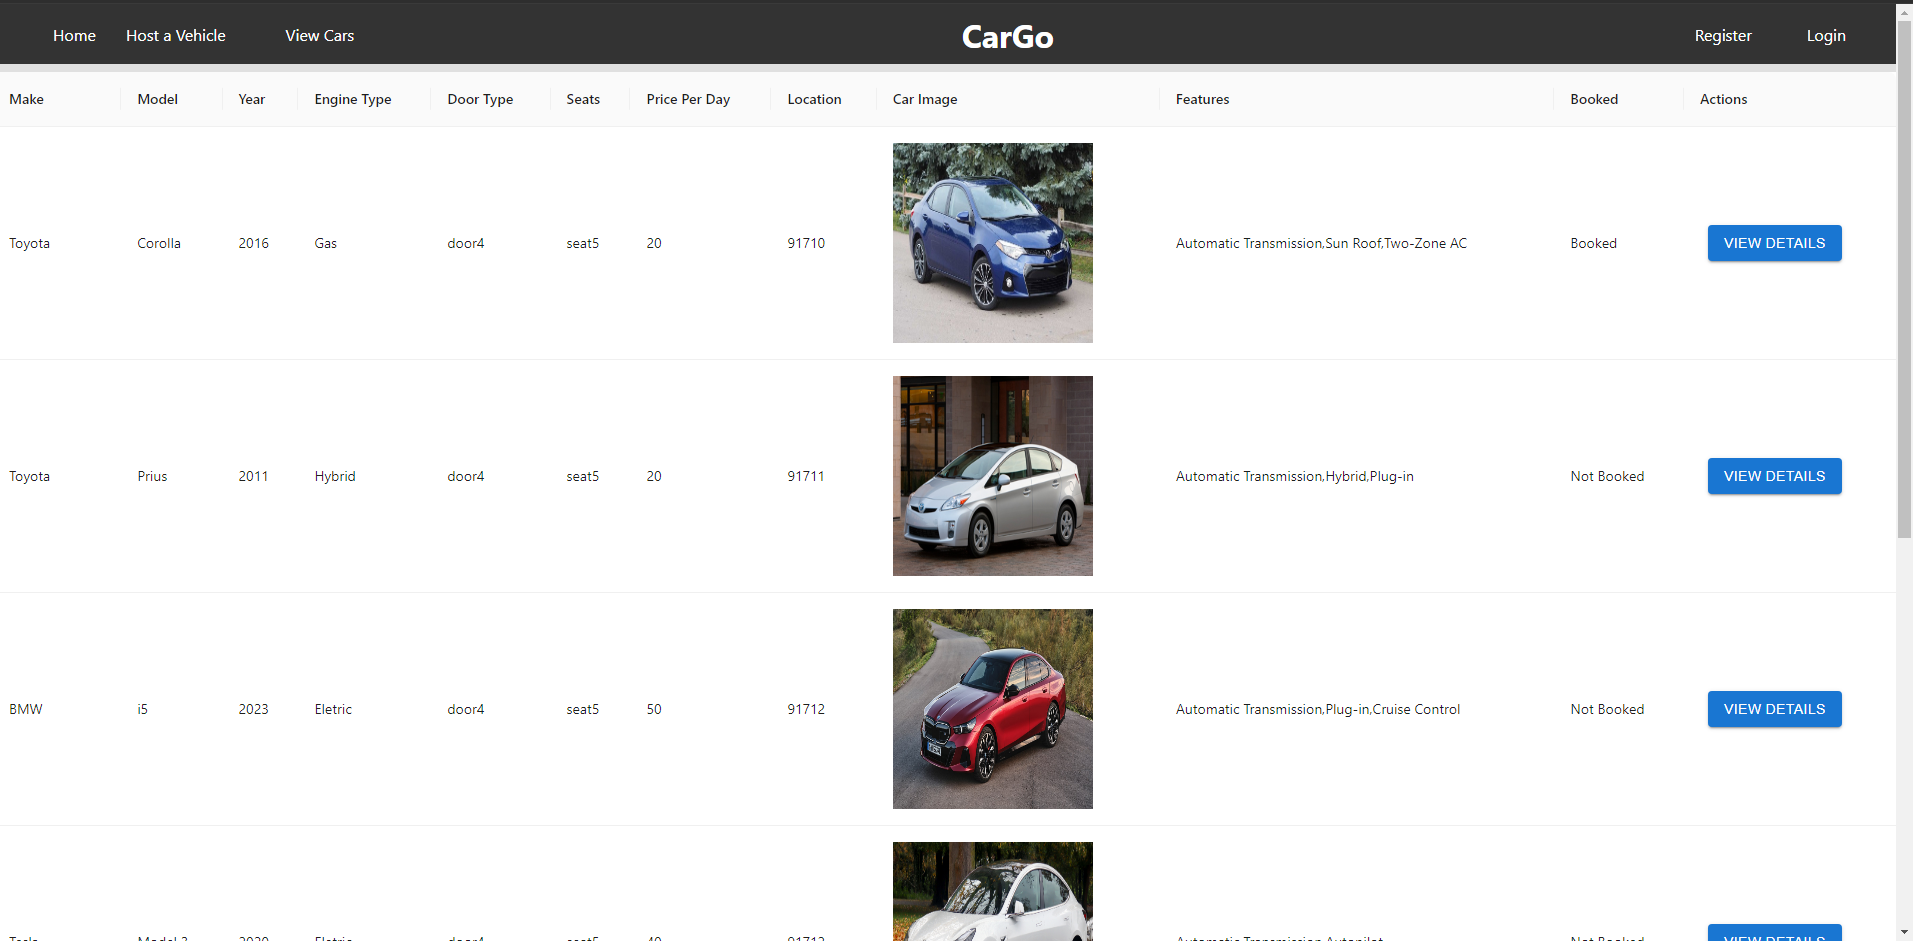Open the Register page
The height and width of the screenshot is (941, 1913).
[x=1722, y=35]
